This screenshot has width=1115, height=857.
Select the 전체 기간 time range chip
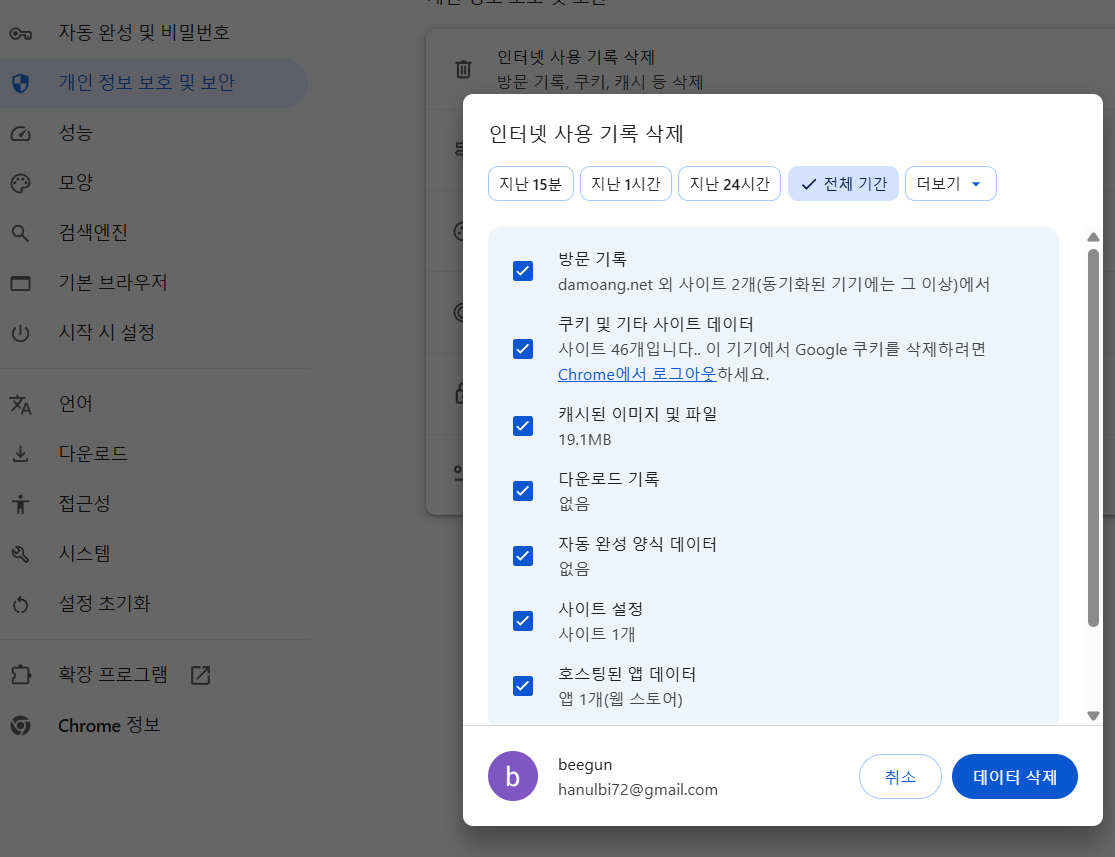pos(843,184)
